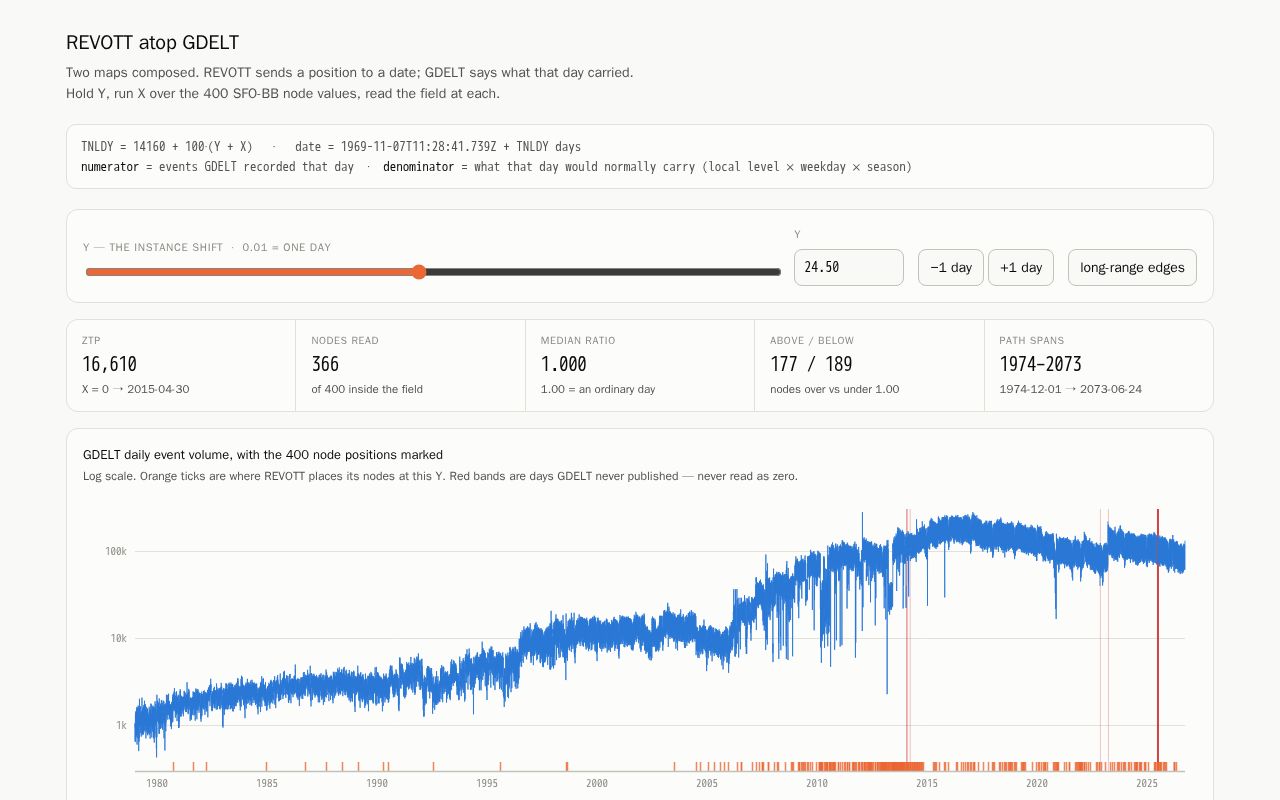Click the Y value input field
1280x800 pixels.
tap(849, 268)
